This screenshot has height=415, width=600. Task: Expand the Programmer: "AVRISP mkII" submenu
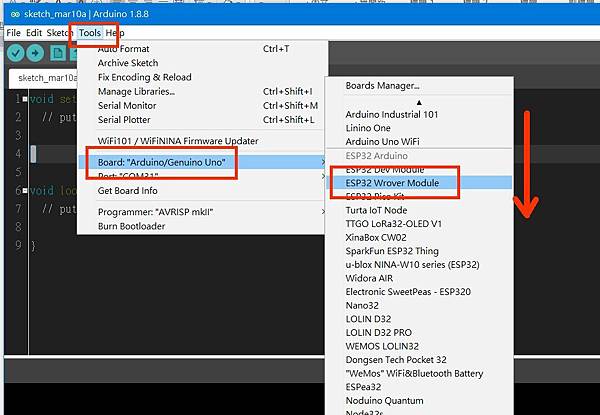point(202,212)
